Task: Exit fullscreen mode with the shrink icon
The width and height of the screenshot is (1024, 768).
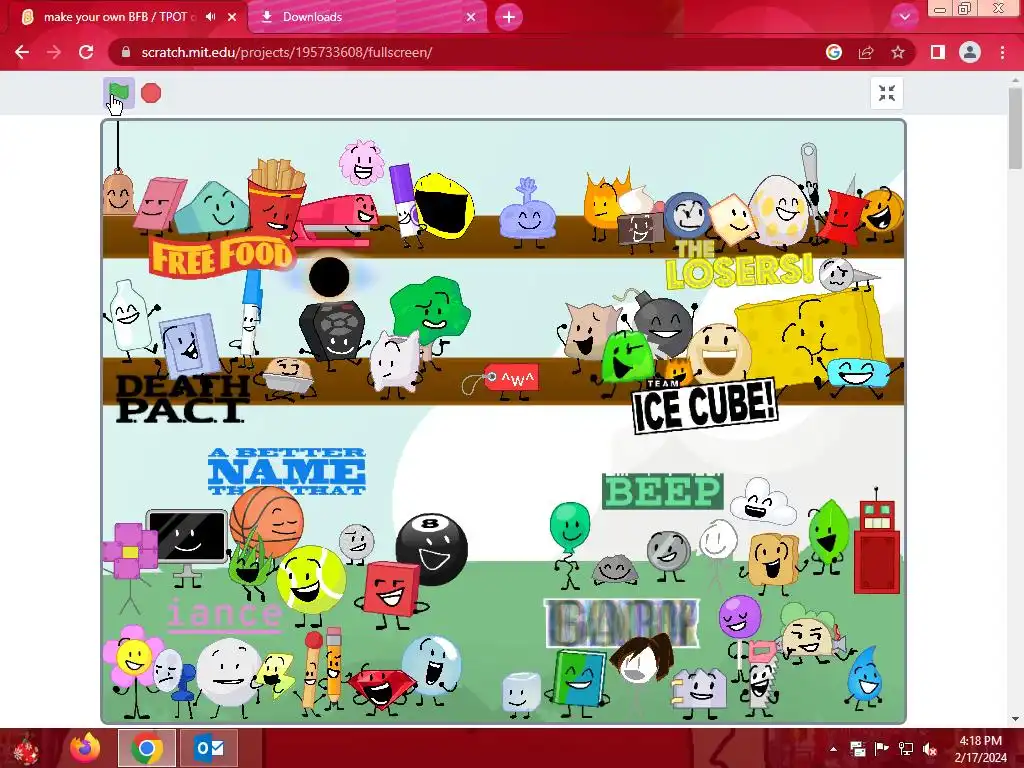Action: click(x=886, y=93)
